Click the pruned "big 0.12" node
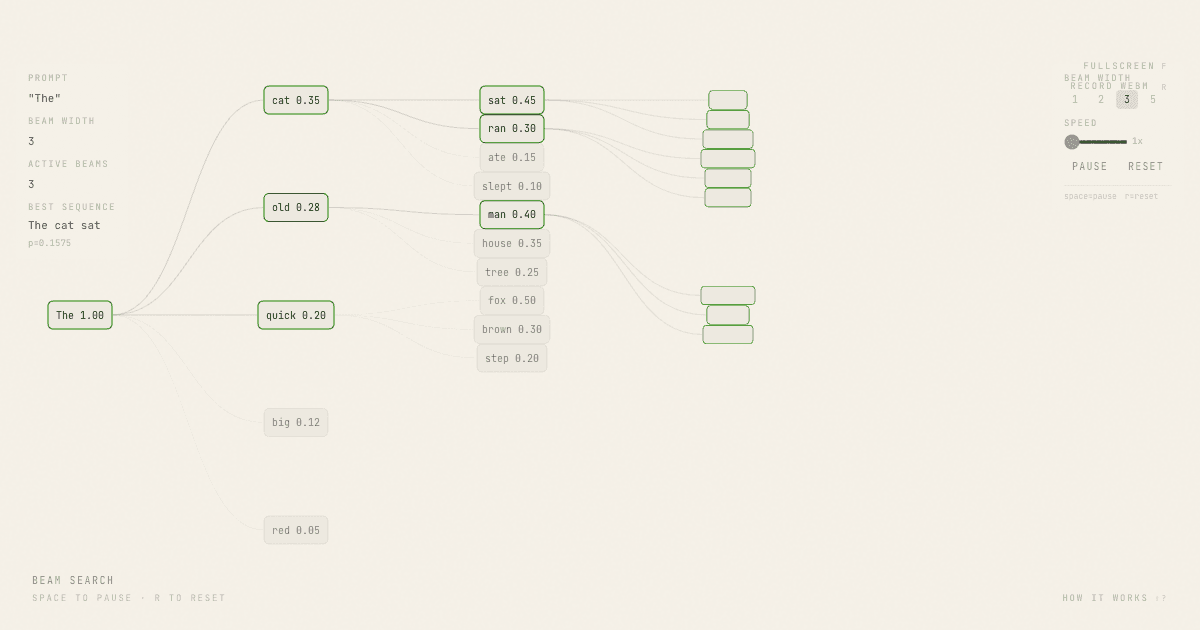 pos(296,422)
